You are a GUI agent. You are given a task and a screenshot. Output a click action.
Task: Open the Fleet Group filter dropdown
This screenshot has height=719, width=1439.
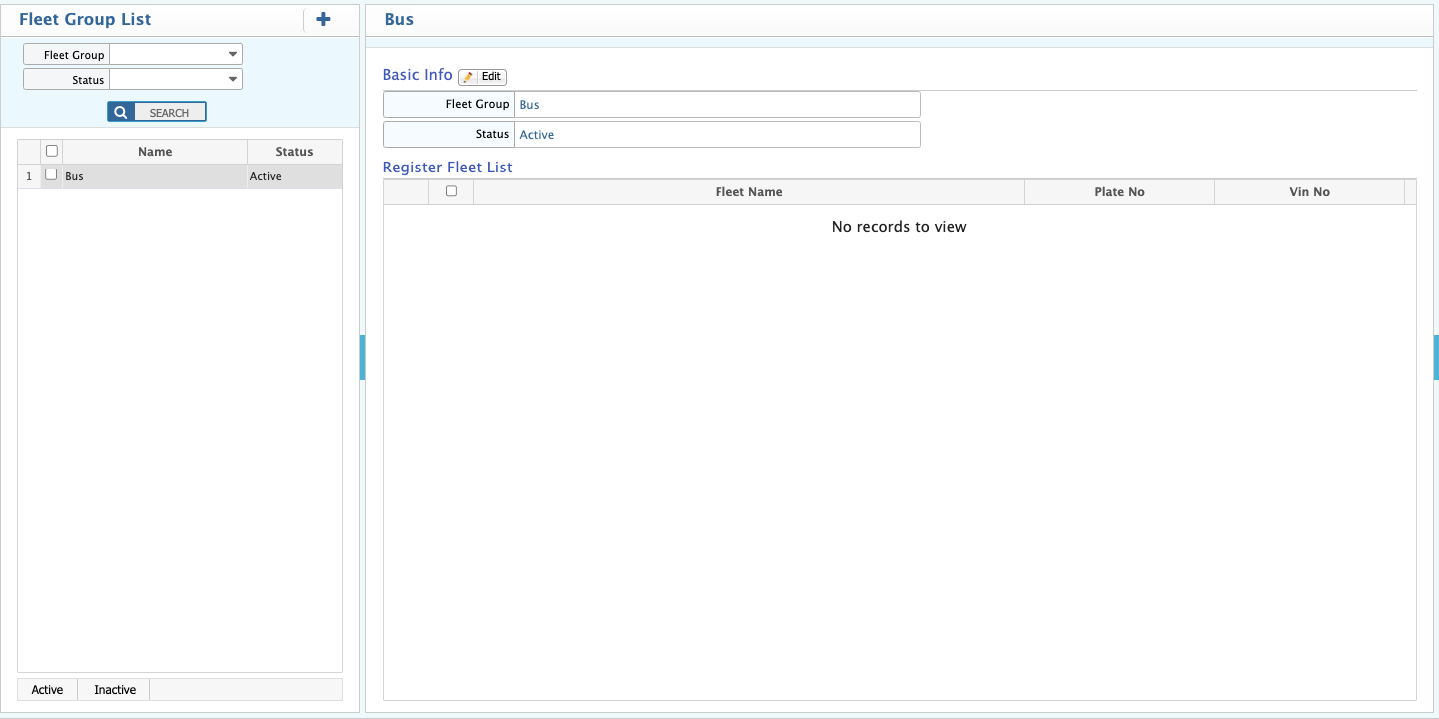[232, 55]
